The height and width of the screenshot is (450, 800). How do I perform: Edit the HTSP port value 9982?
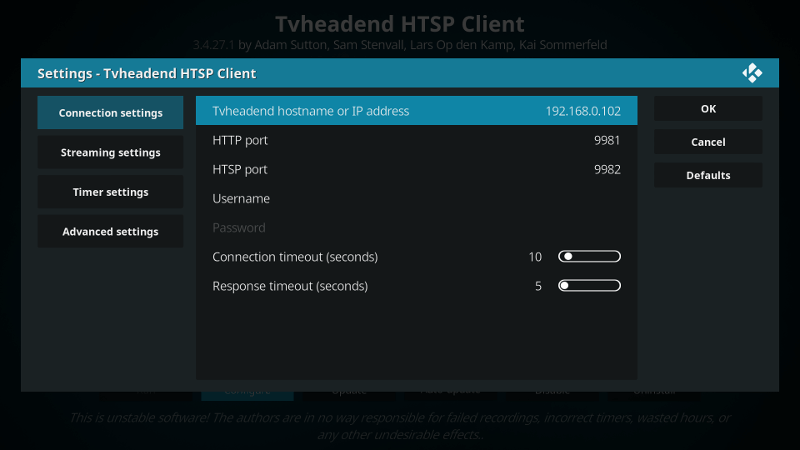click(607, 169)
